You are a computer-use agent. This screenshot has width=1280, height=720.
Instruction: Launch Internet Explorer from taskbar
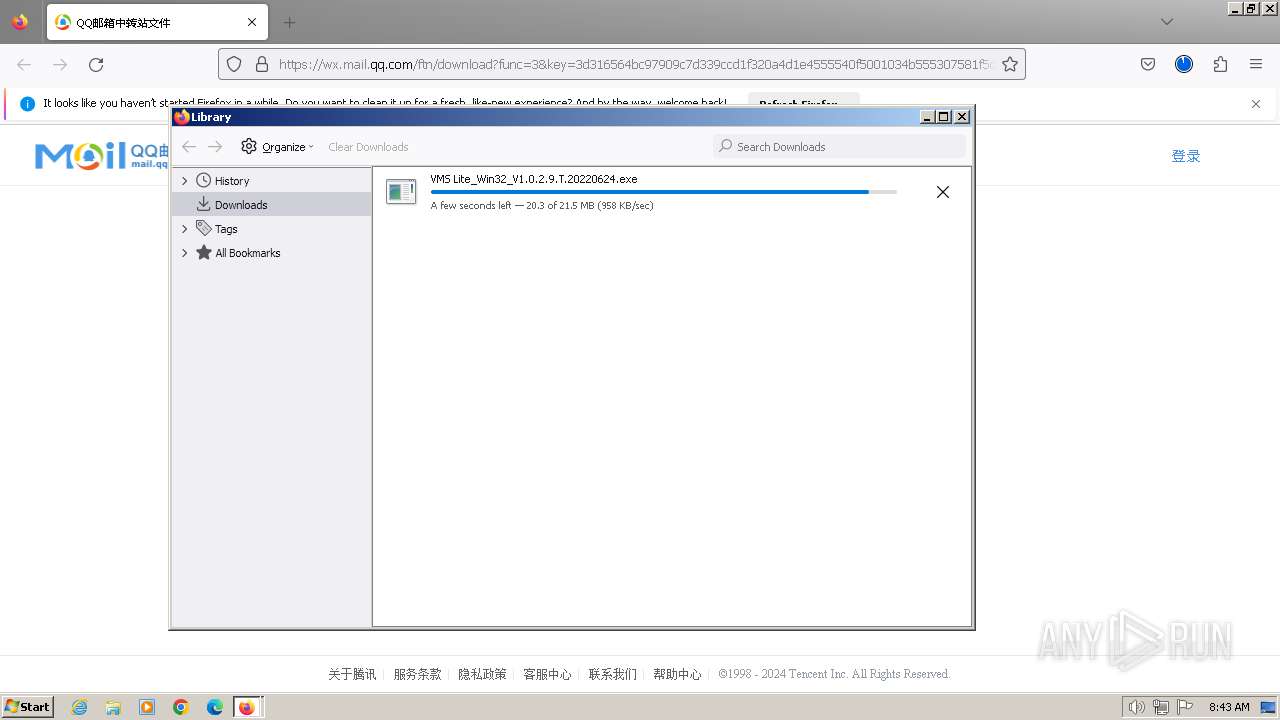(80, 707)
